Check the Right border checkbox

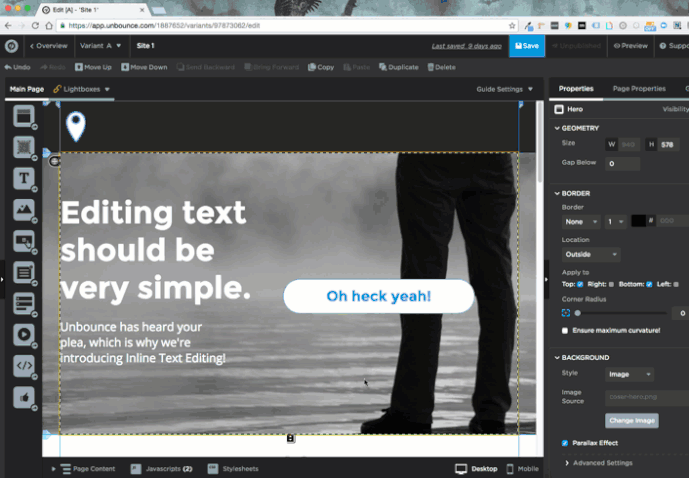tap(611, 284)
